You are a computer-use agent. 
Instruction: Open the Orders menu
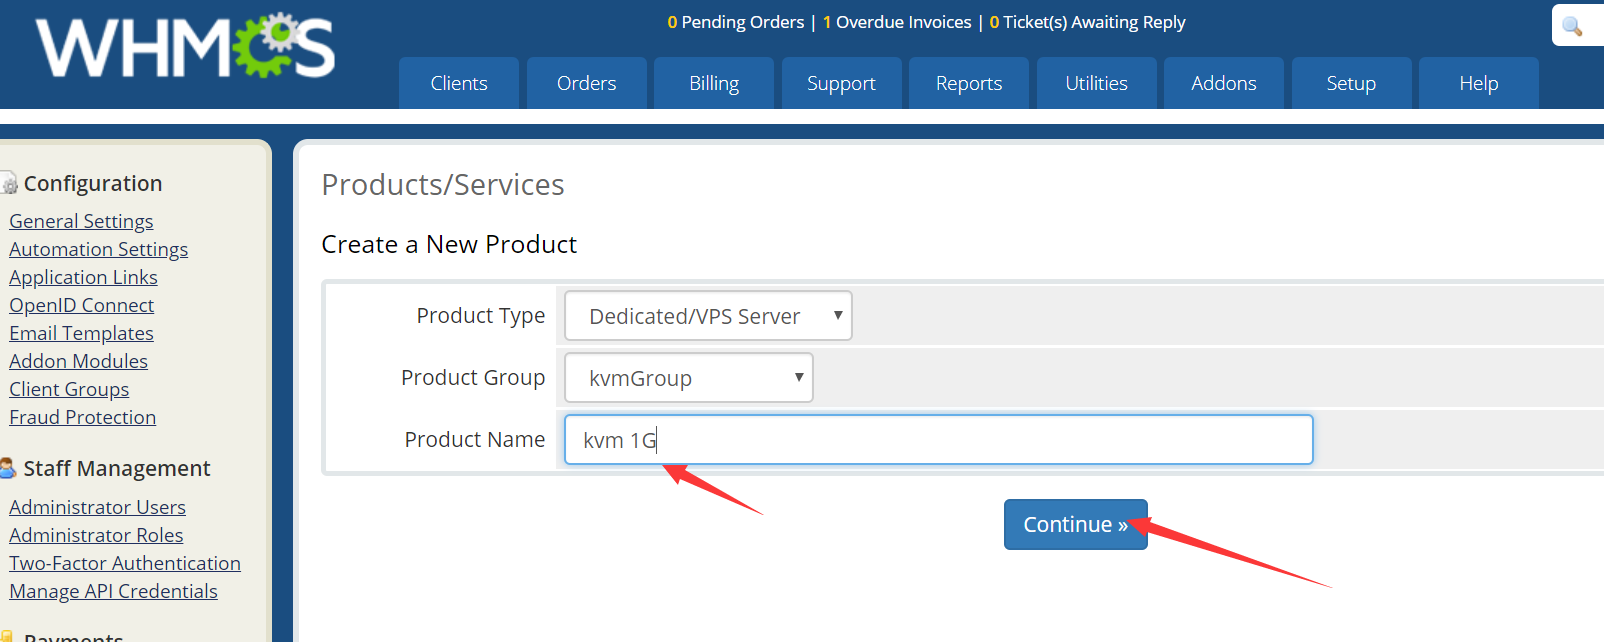586,83
